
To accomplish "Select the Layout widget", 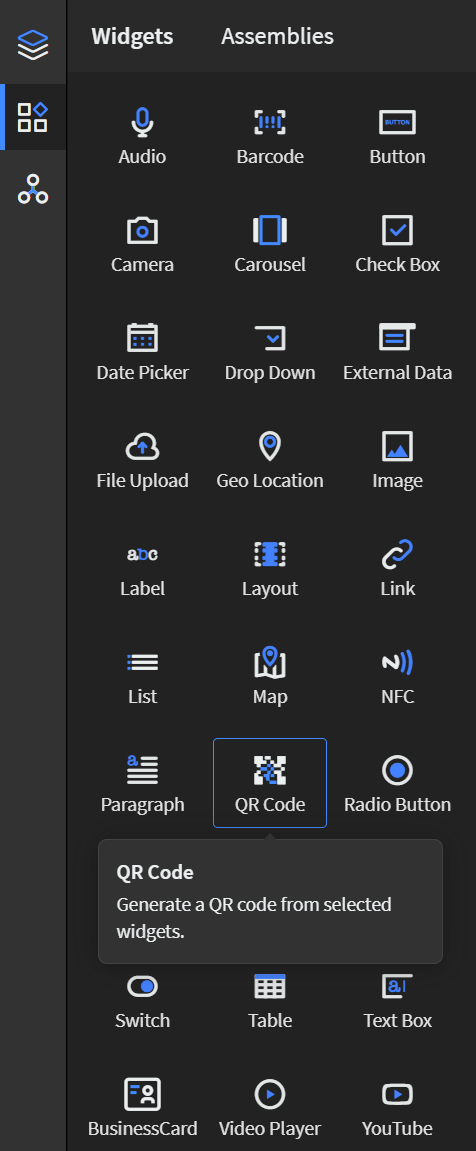I will pos(270,568).
